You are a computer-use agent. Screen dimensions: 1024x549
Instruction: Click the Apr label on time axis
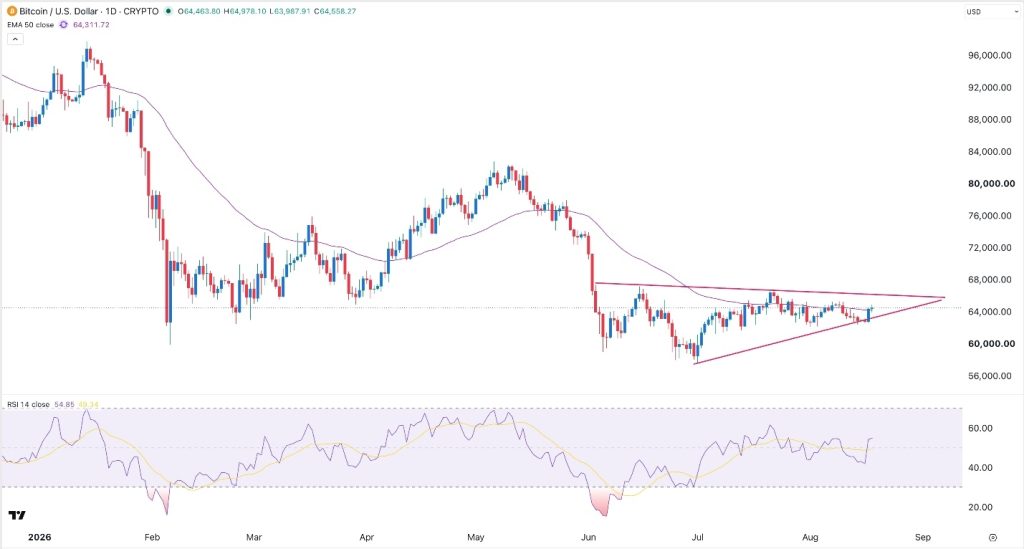(x=366, y=537)
